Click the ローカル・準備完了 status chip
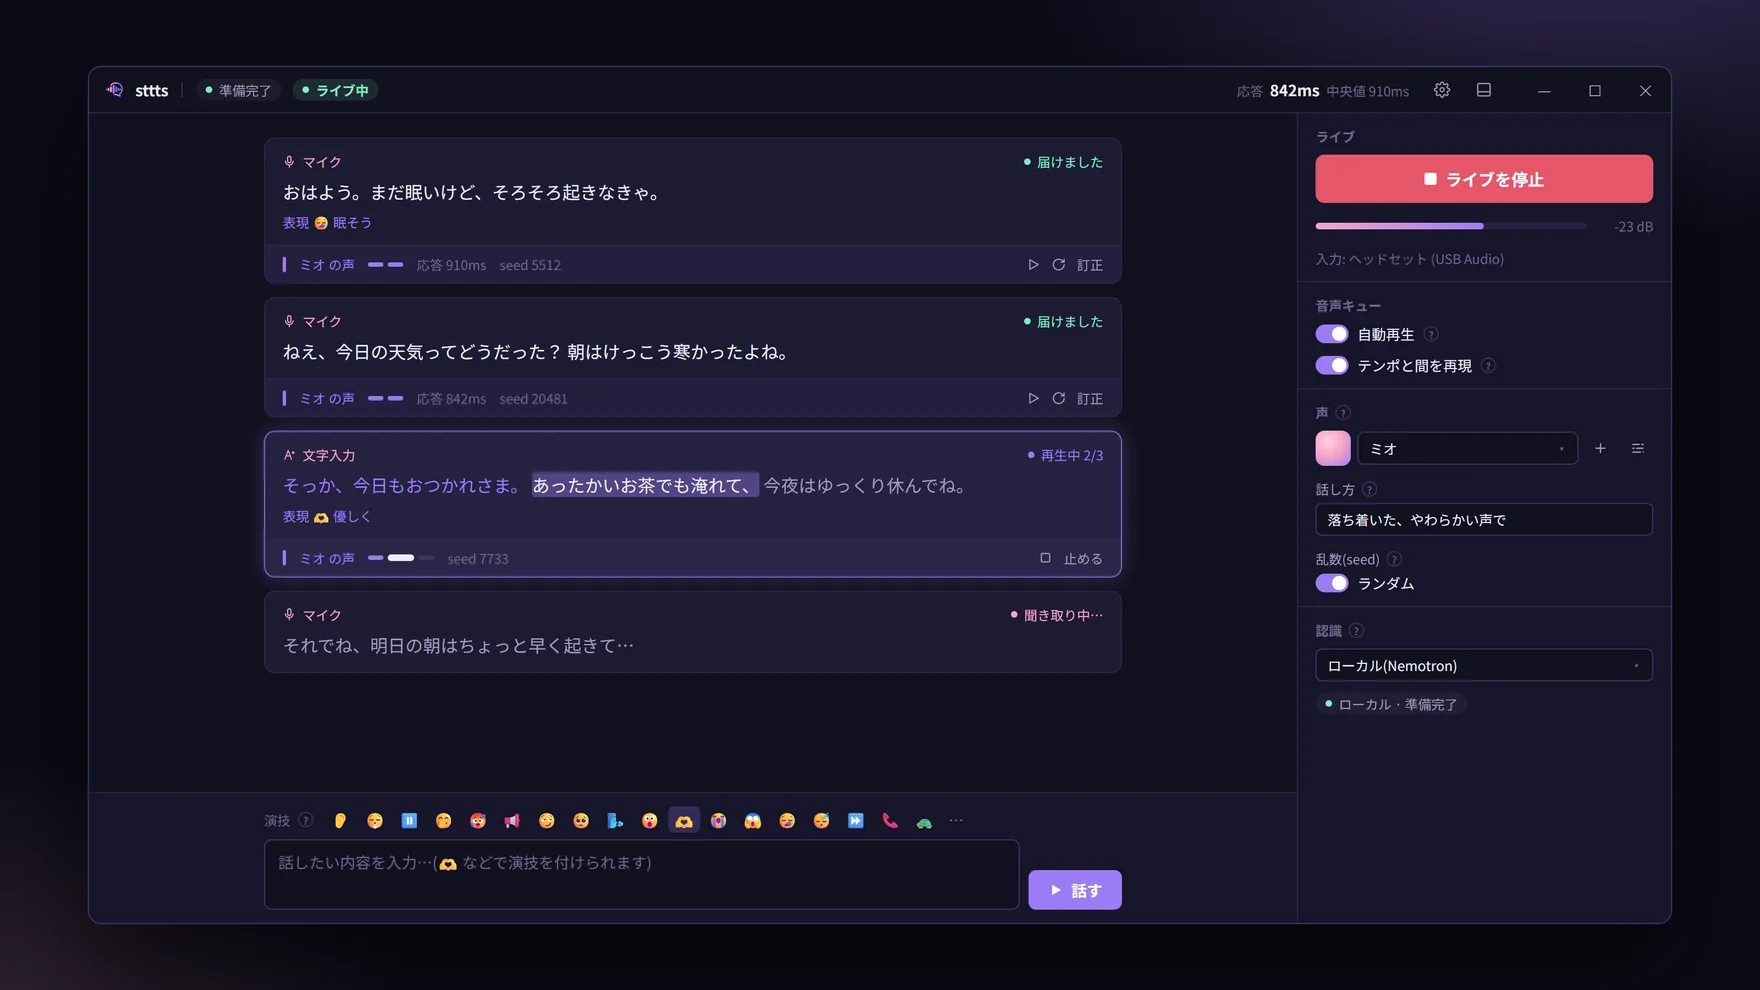The width and height of the screenshot is (1760, 990). 1391,704
